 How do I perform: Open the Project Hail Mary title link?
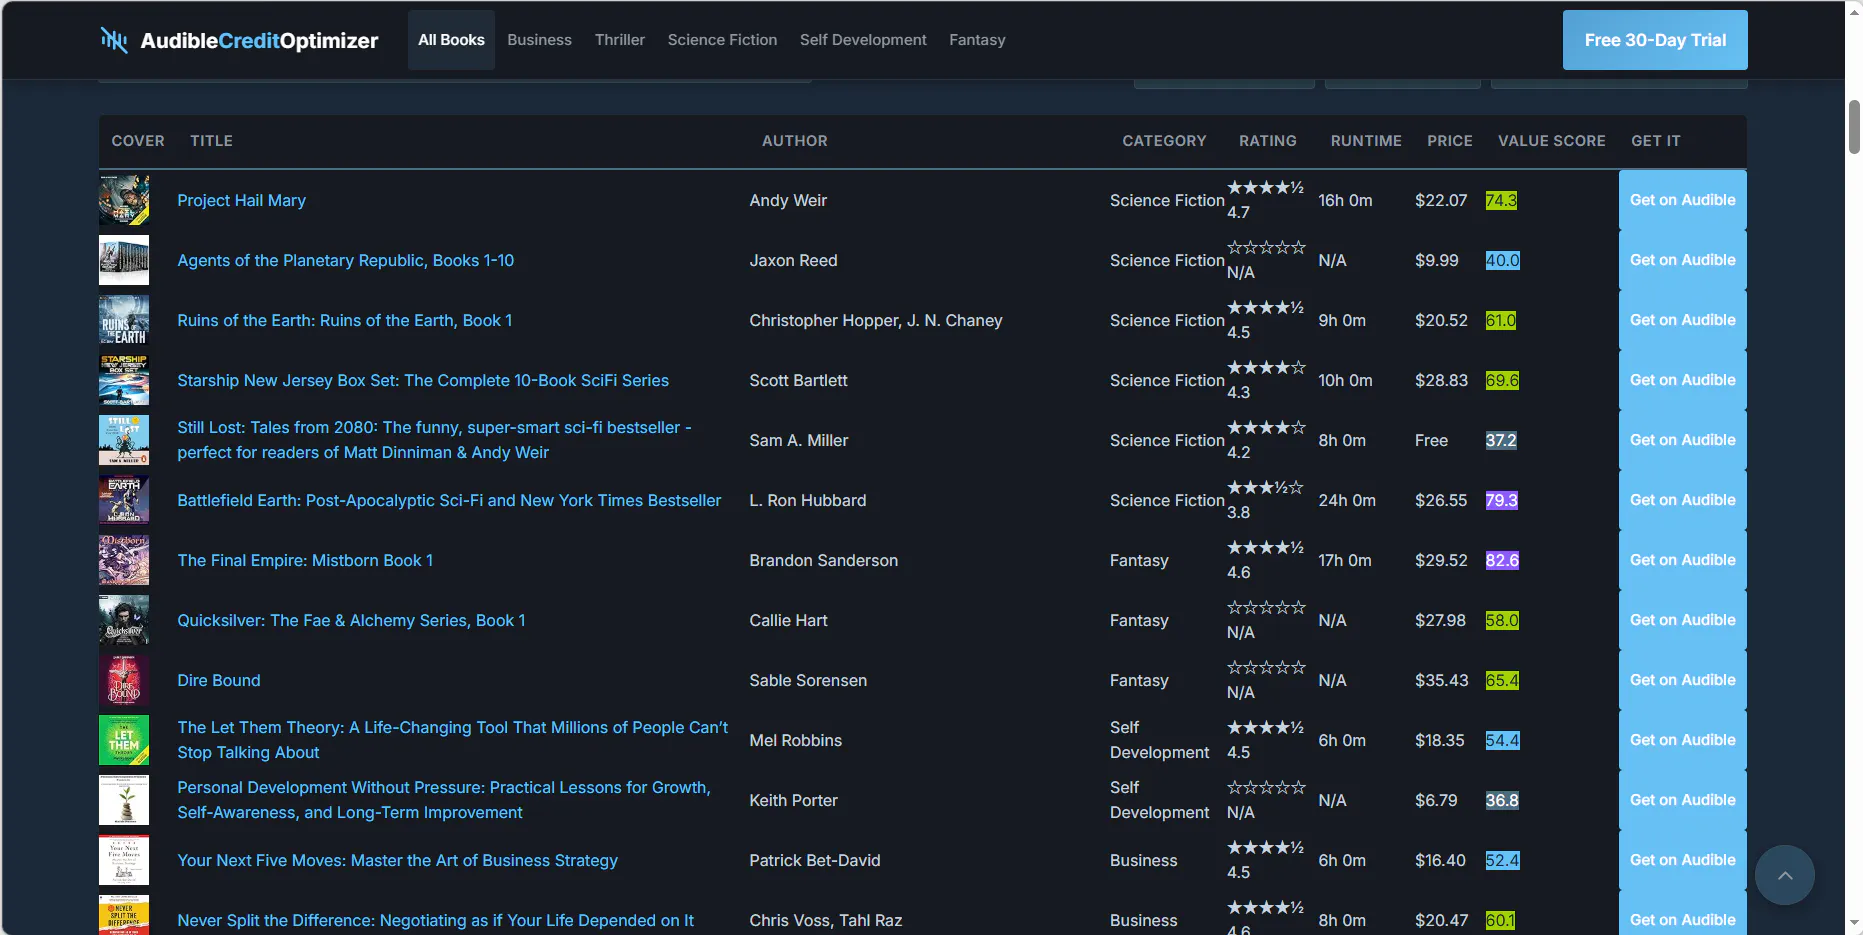(x=241, y=200)
